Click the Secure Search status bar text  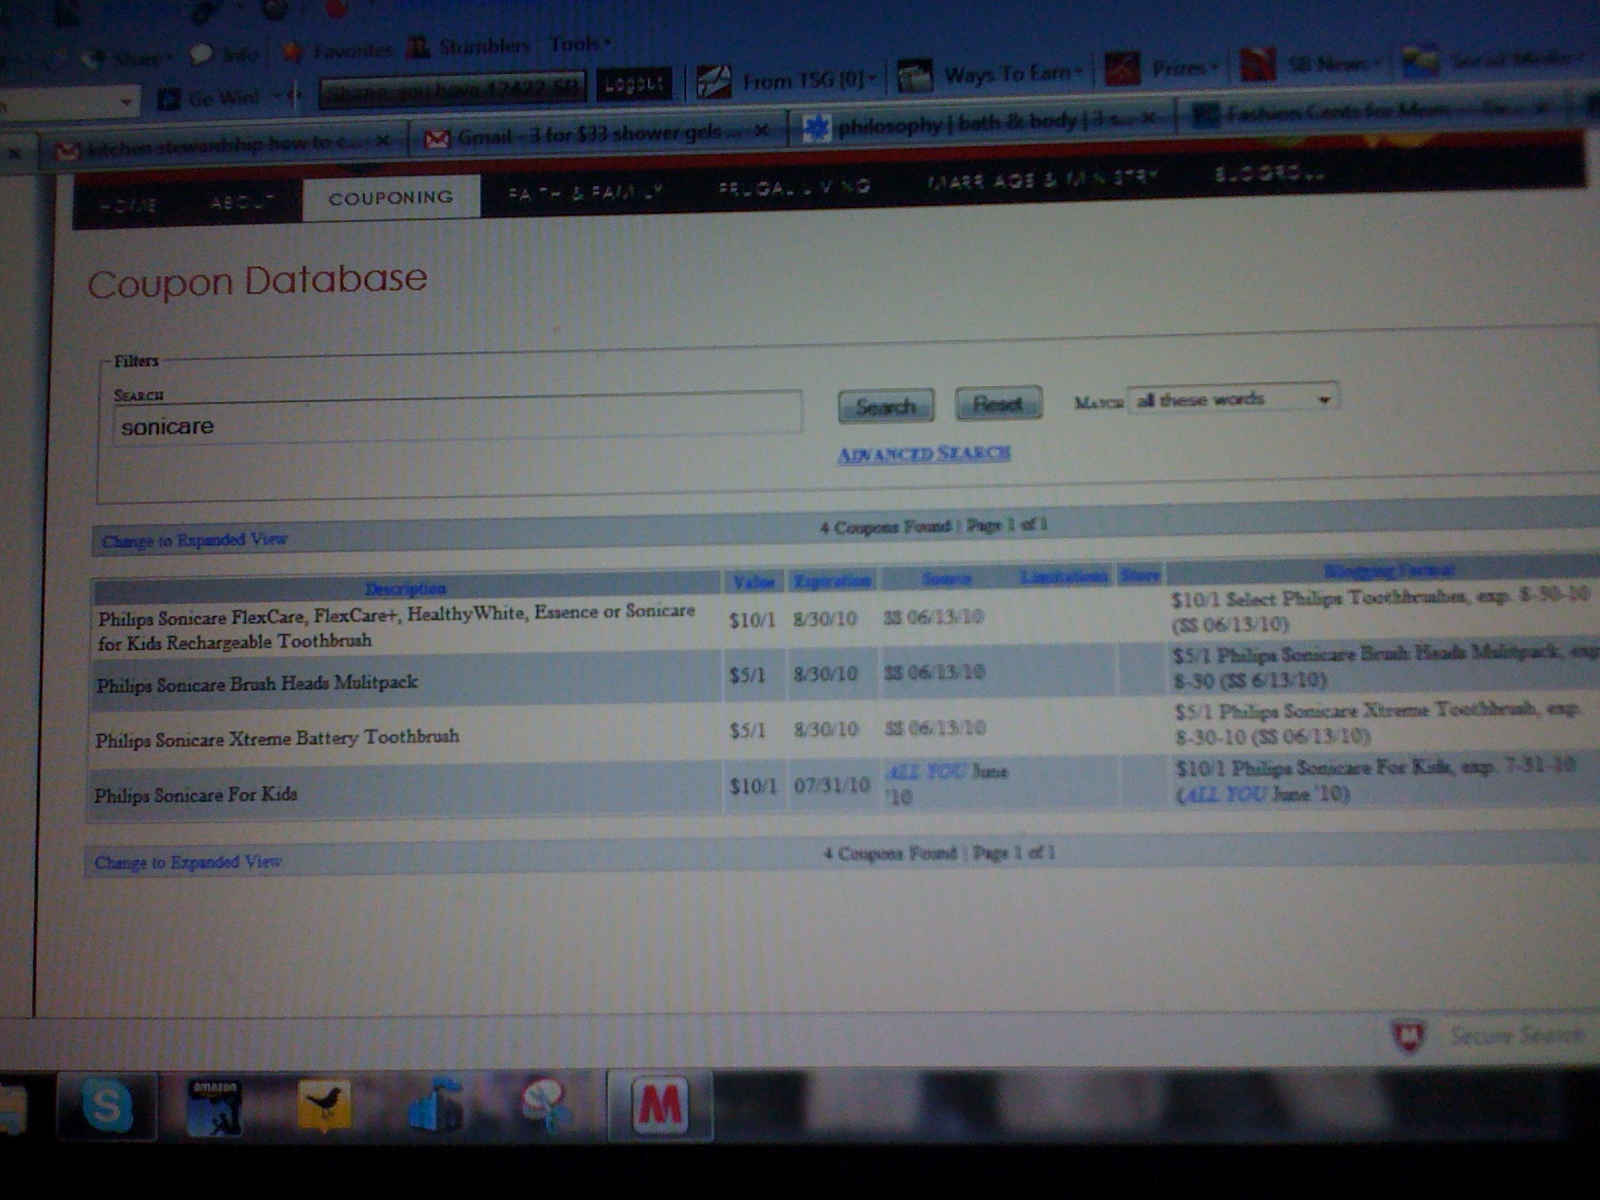1516,1035
